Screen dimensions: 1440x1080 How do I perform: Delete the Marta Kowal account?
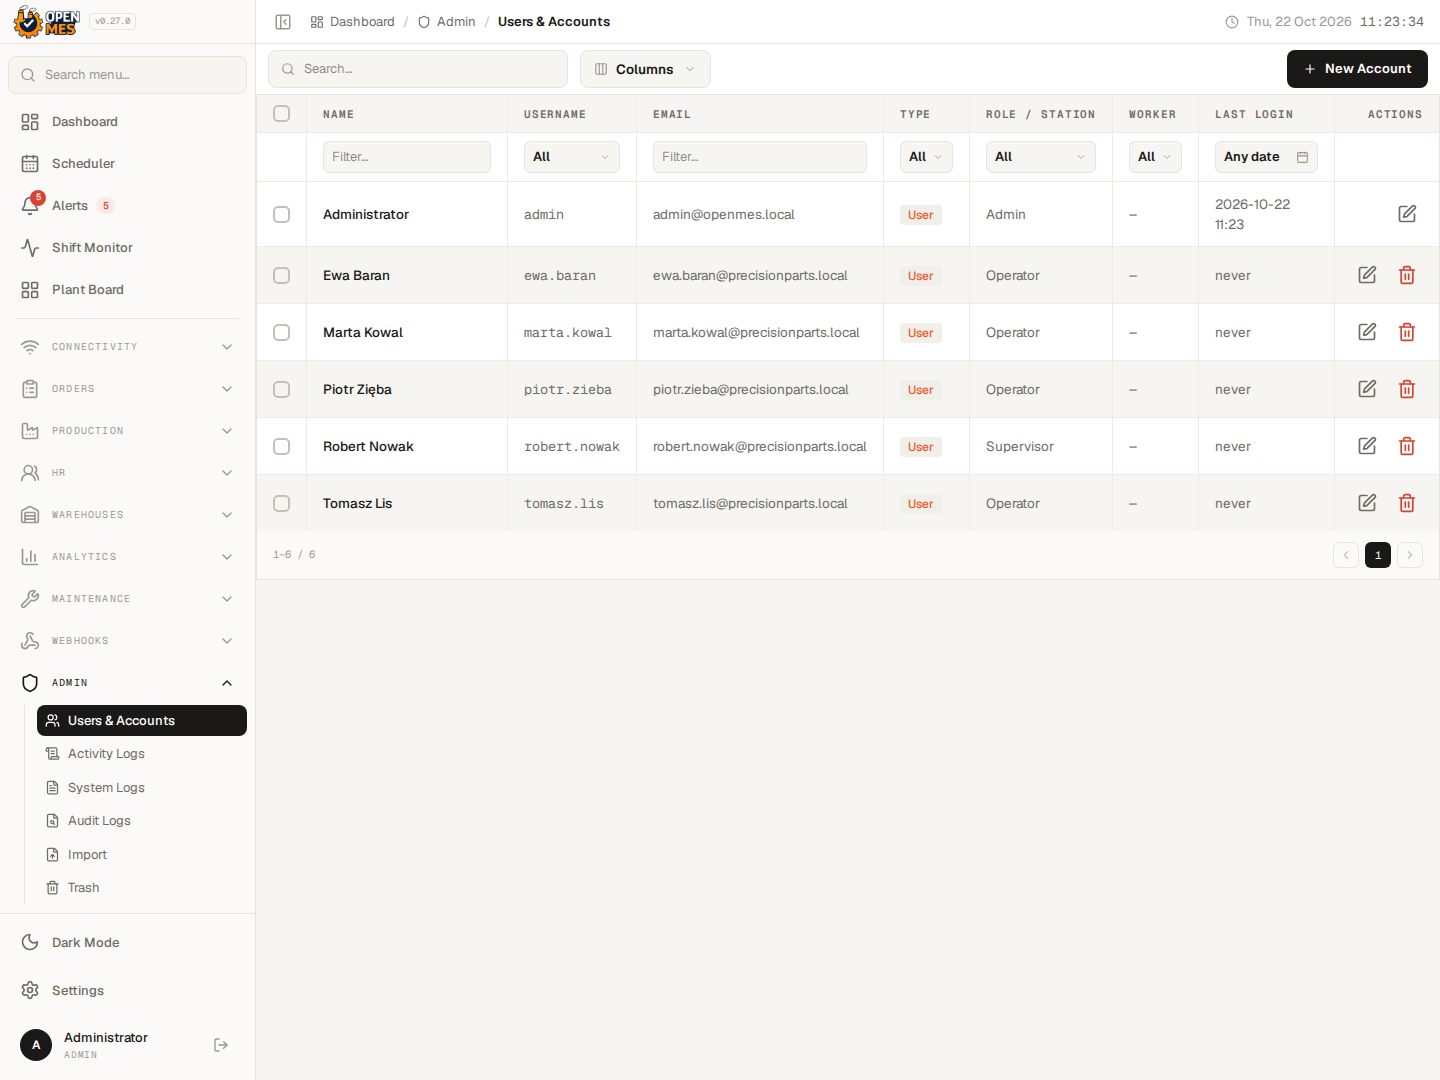1407,332
